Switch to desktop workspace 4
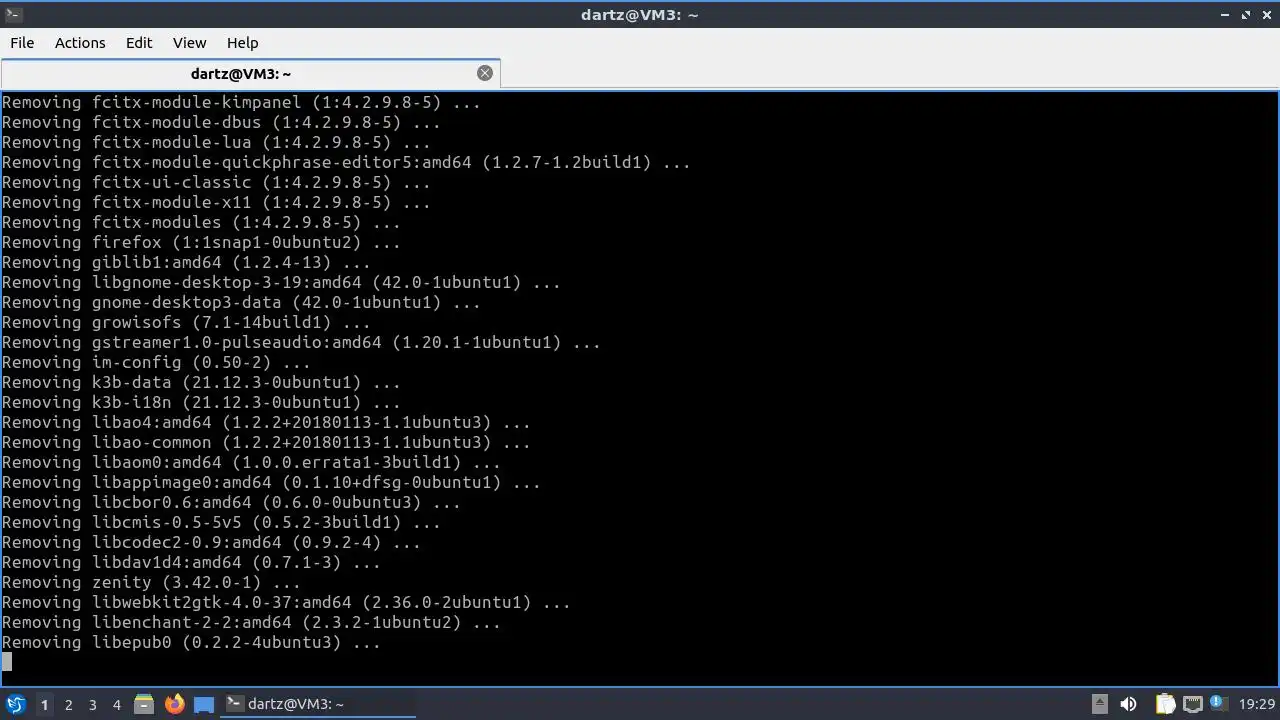The width and height of the screenshot is (1280, 720). [116, 705]
